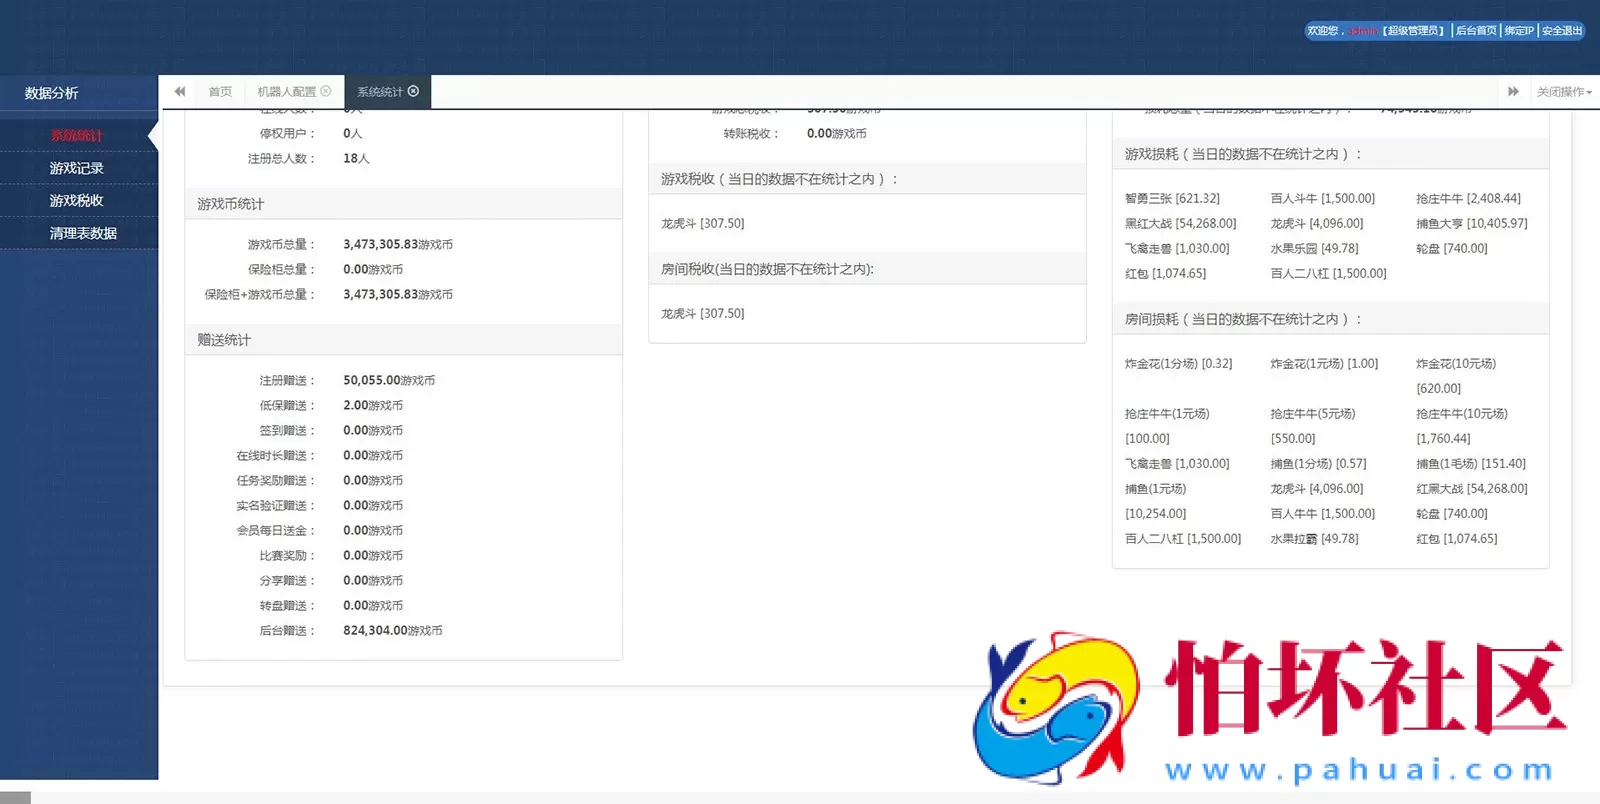Click 保险柜总量 value 0.00
The width and height of the screenshot is (1600, 804).
[x=373, y=269]
